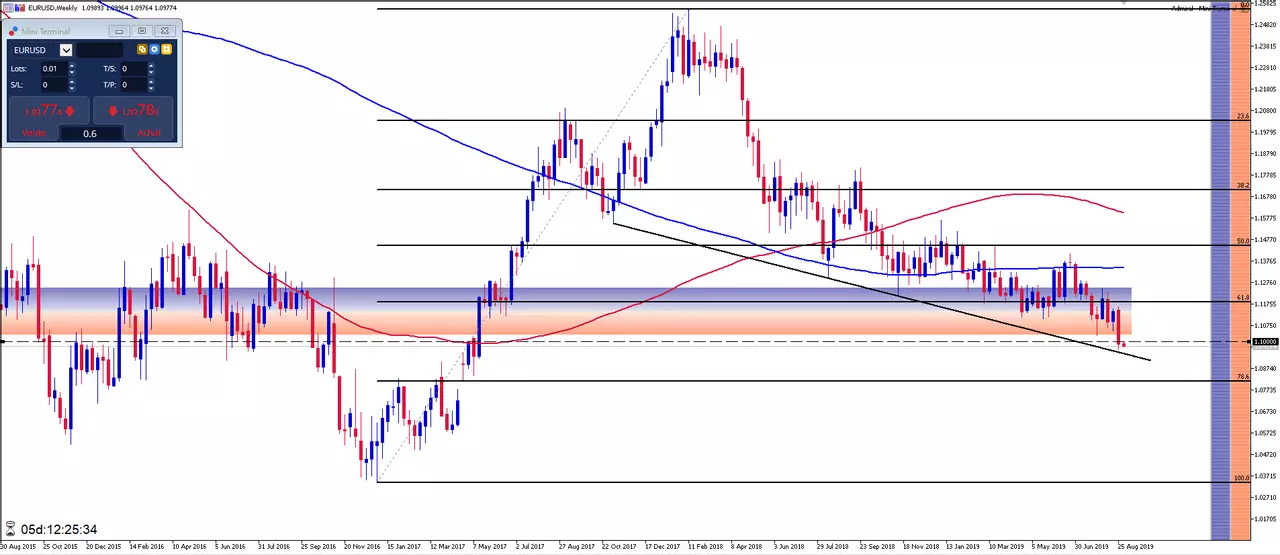Open the EURUSD symbol dropdown

(66, 50)
